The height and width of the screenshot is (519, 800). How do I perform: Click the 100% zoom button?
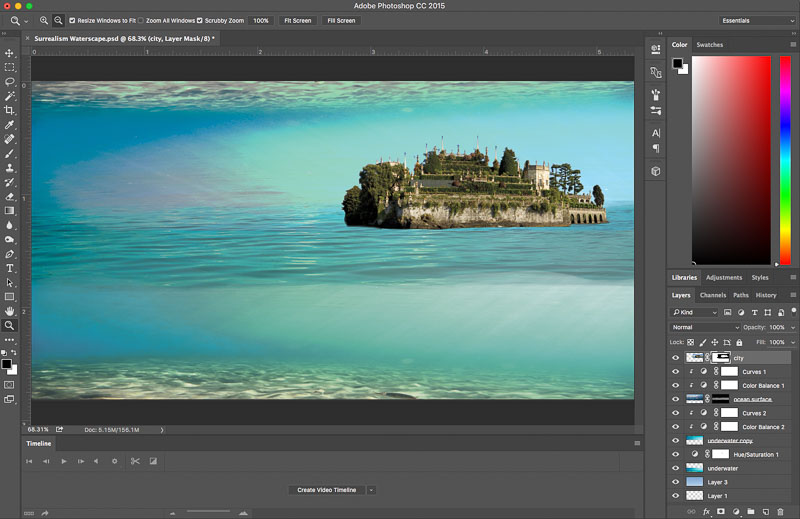pos(261,20)
